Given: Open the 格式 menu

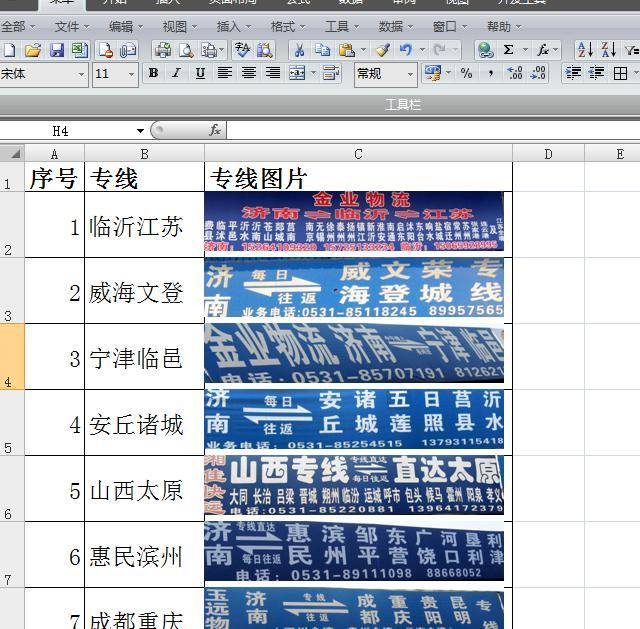Looking at the screenshot, I should 288,27.
